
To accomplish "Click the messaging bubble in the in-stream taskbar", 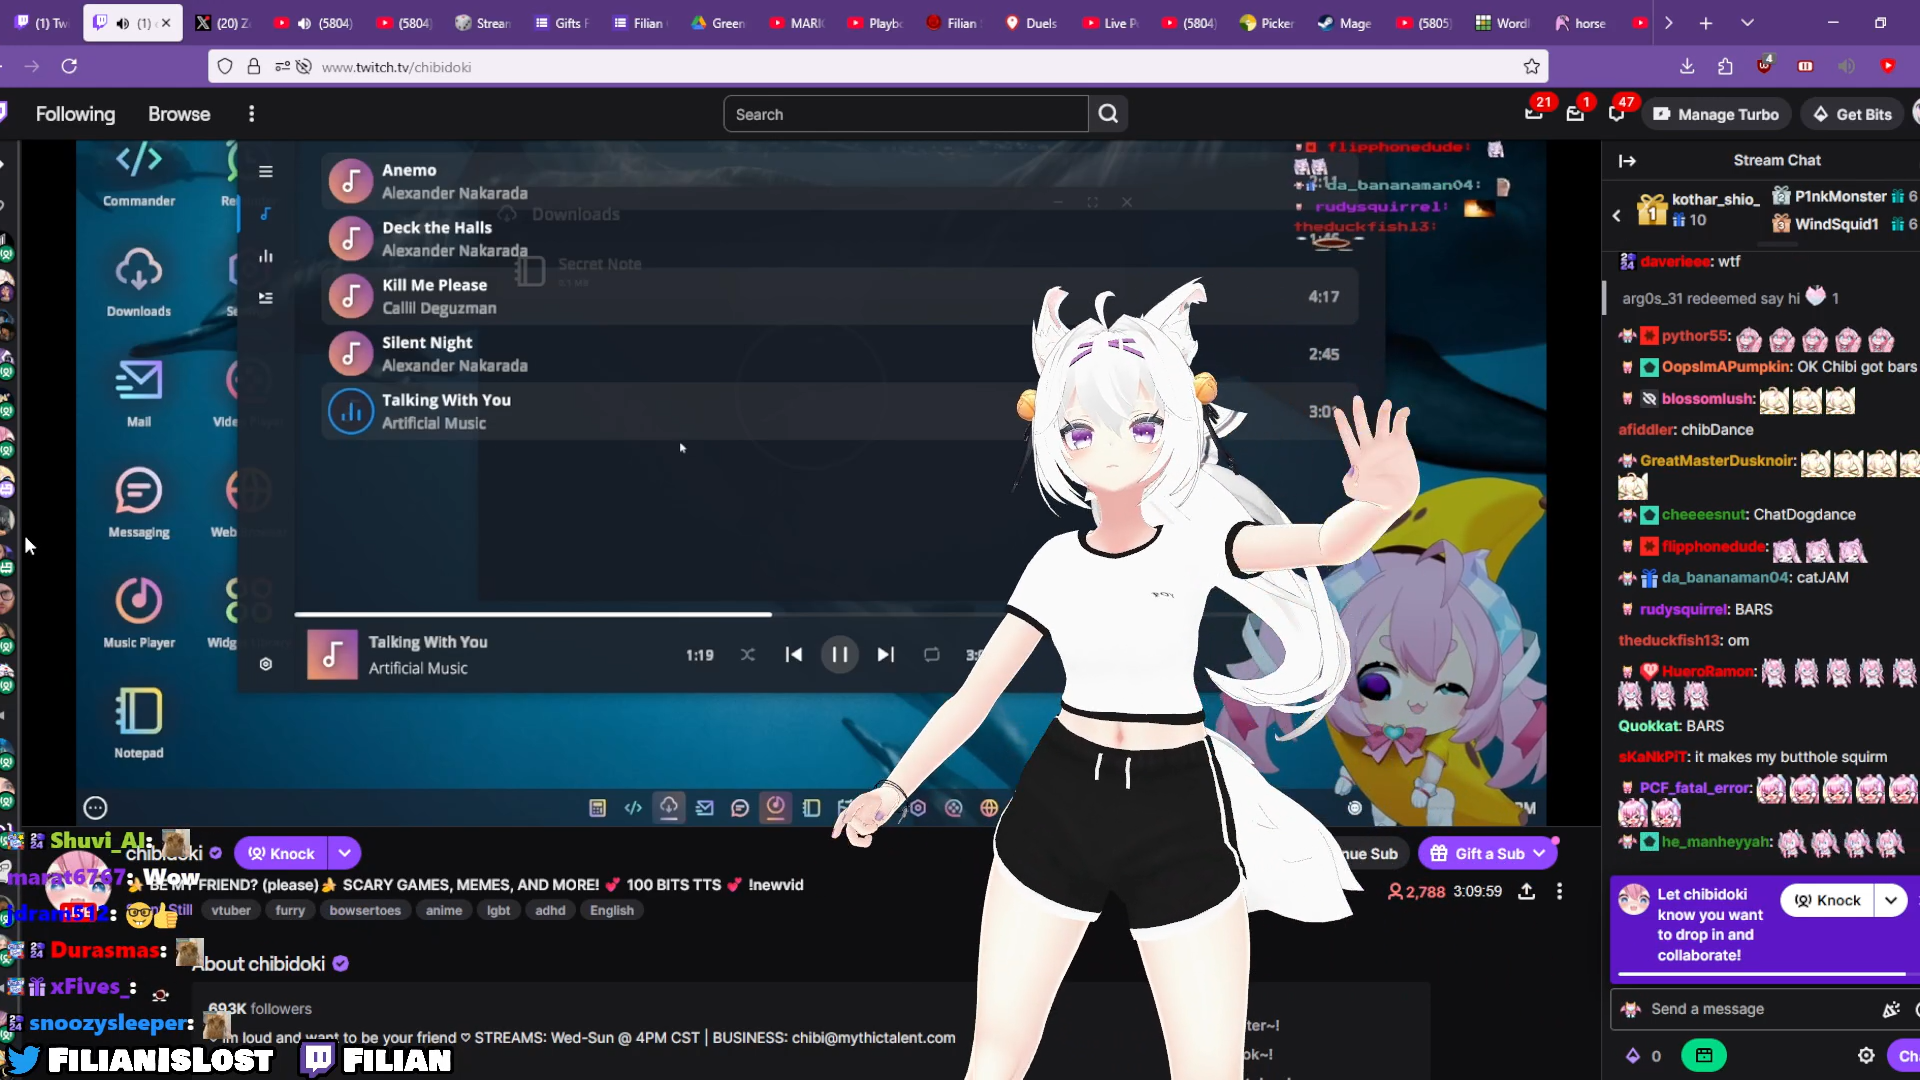I will coord(740,808).
